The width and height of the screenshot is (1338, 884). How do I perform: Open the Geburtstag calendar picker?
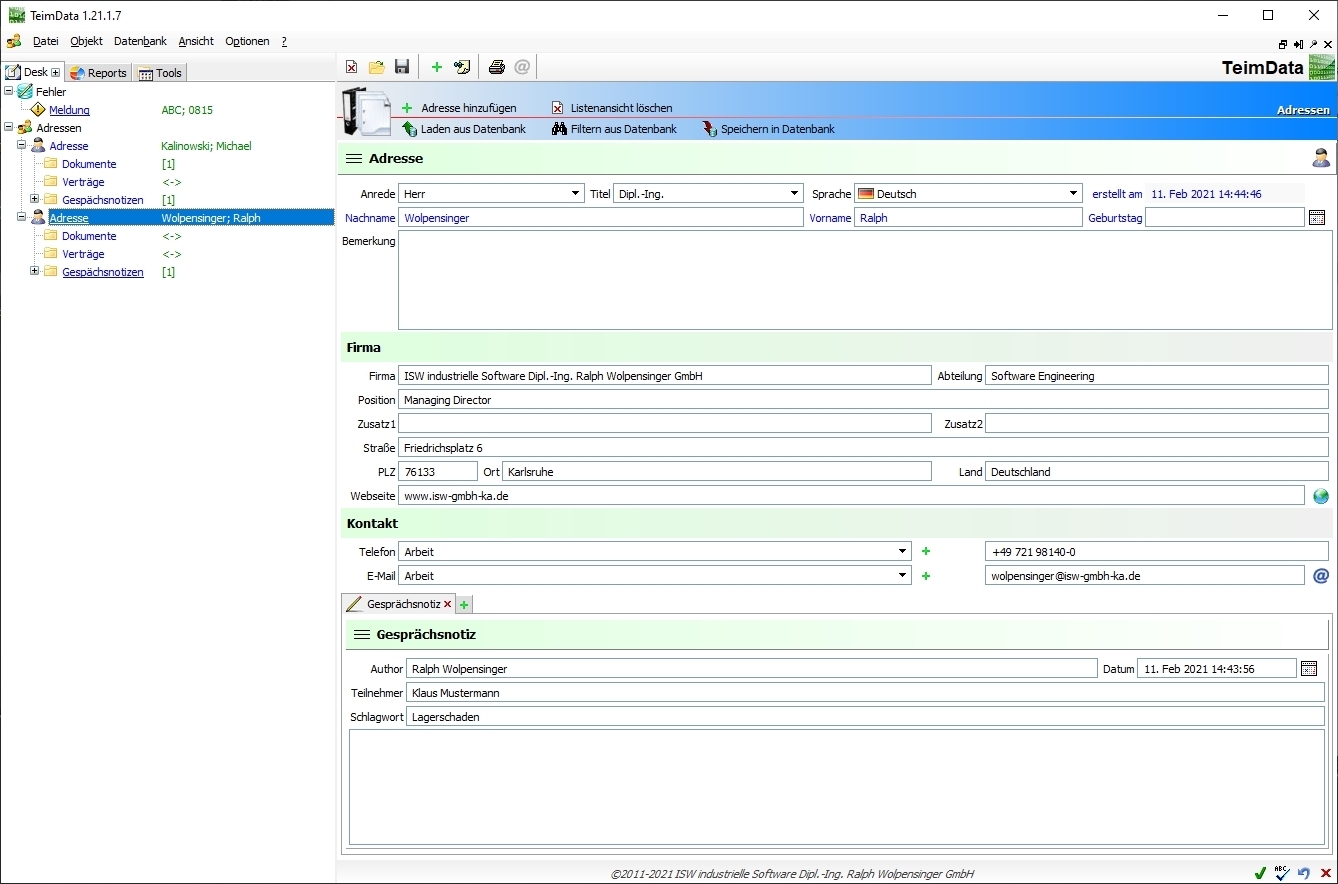coord(1317,218)
